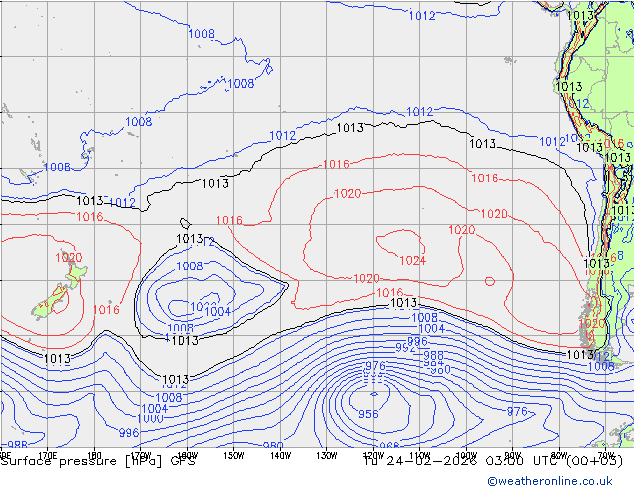Click the 1000 isobar label
634x490 pixels.
pos(150,418)
